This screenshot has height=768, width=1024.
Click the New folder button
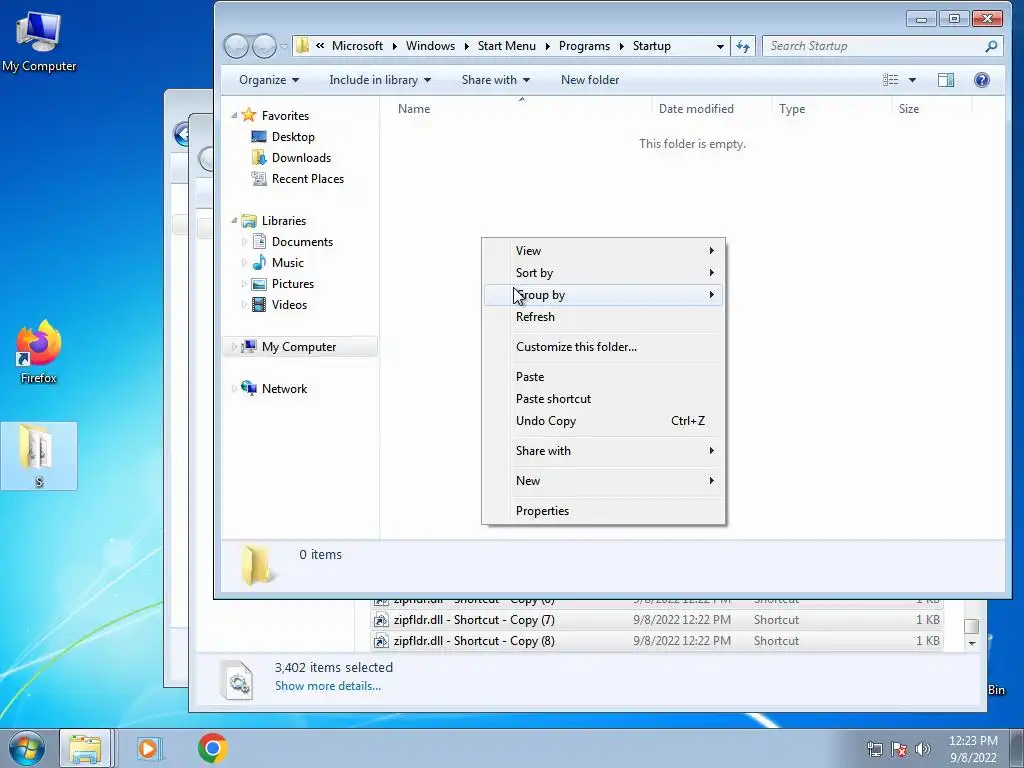pos(590,80)
